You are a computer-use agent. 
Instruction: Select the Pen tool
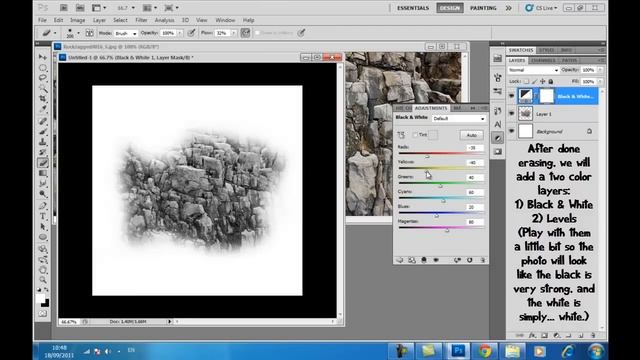point(43,206)
